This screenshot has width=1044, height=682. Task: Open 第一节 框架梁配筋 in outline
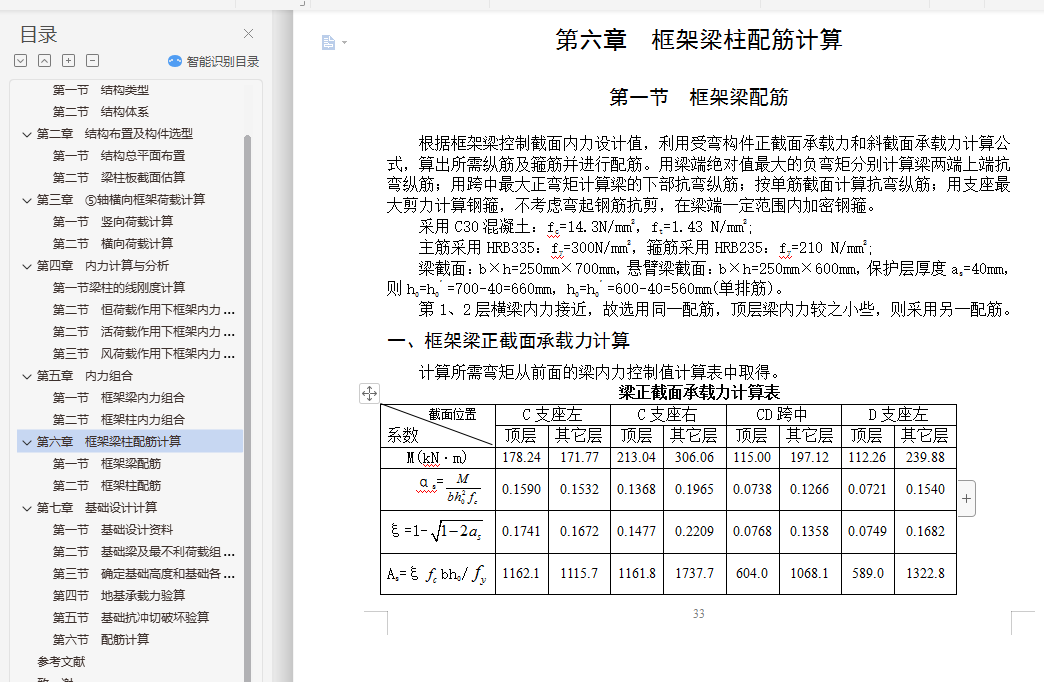107,464
